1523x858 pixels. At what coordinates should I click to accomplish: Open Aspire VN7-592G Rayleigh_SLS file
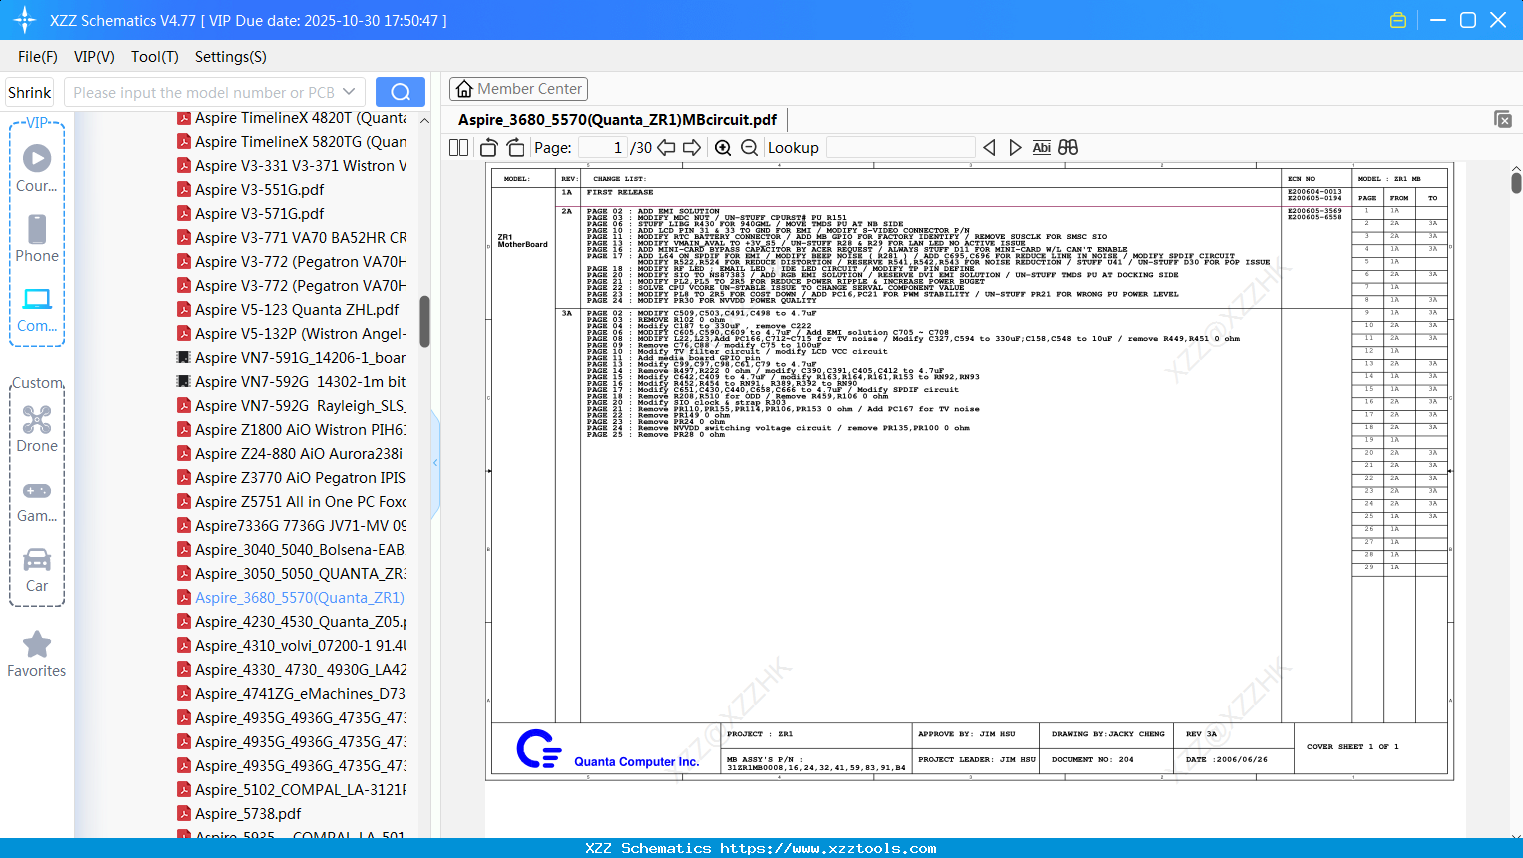[x=291, y=406]
